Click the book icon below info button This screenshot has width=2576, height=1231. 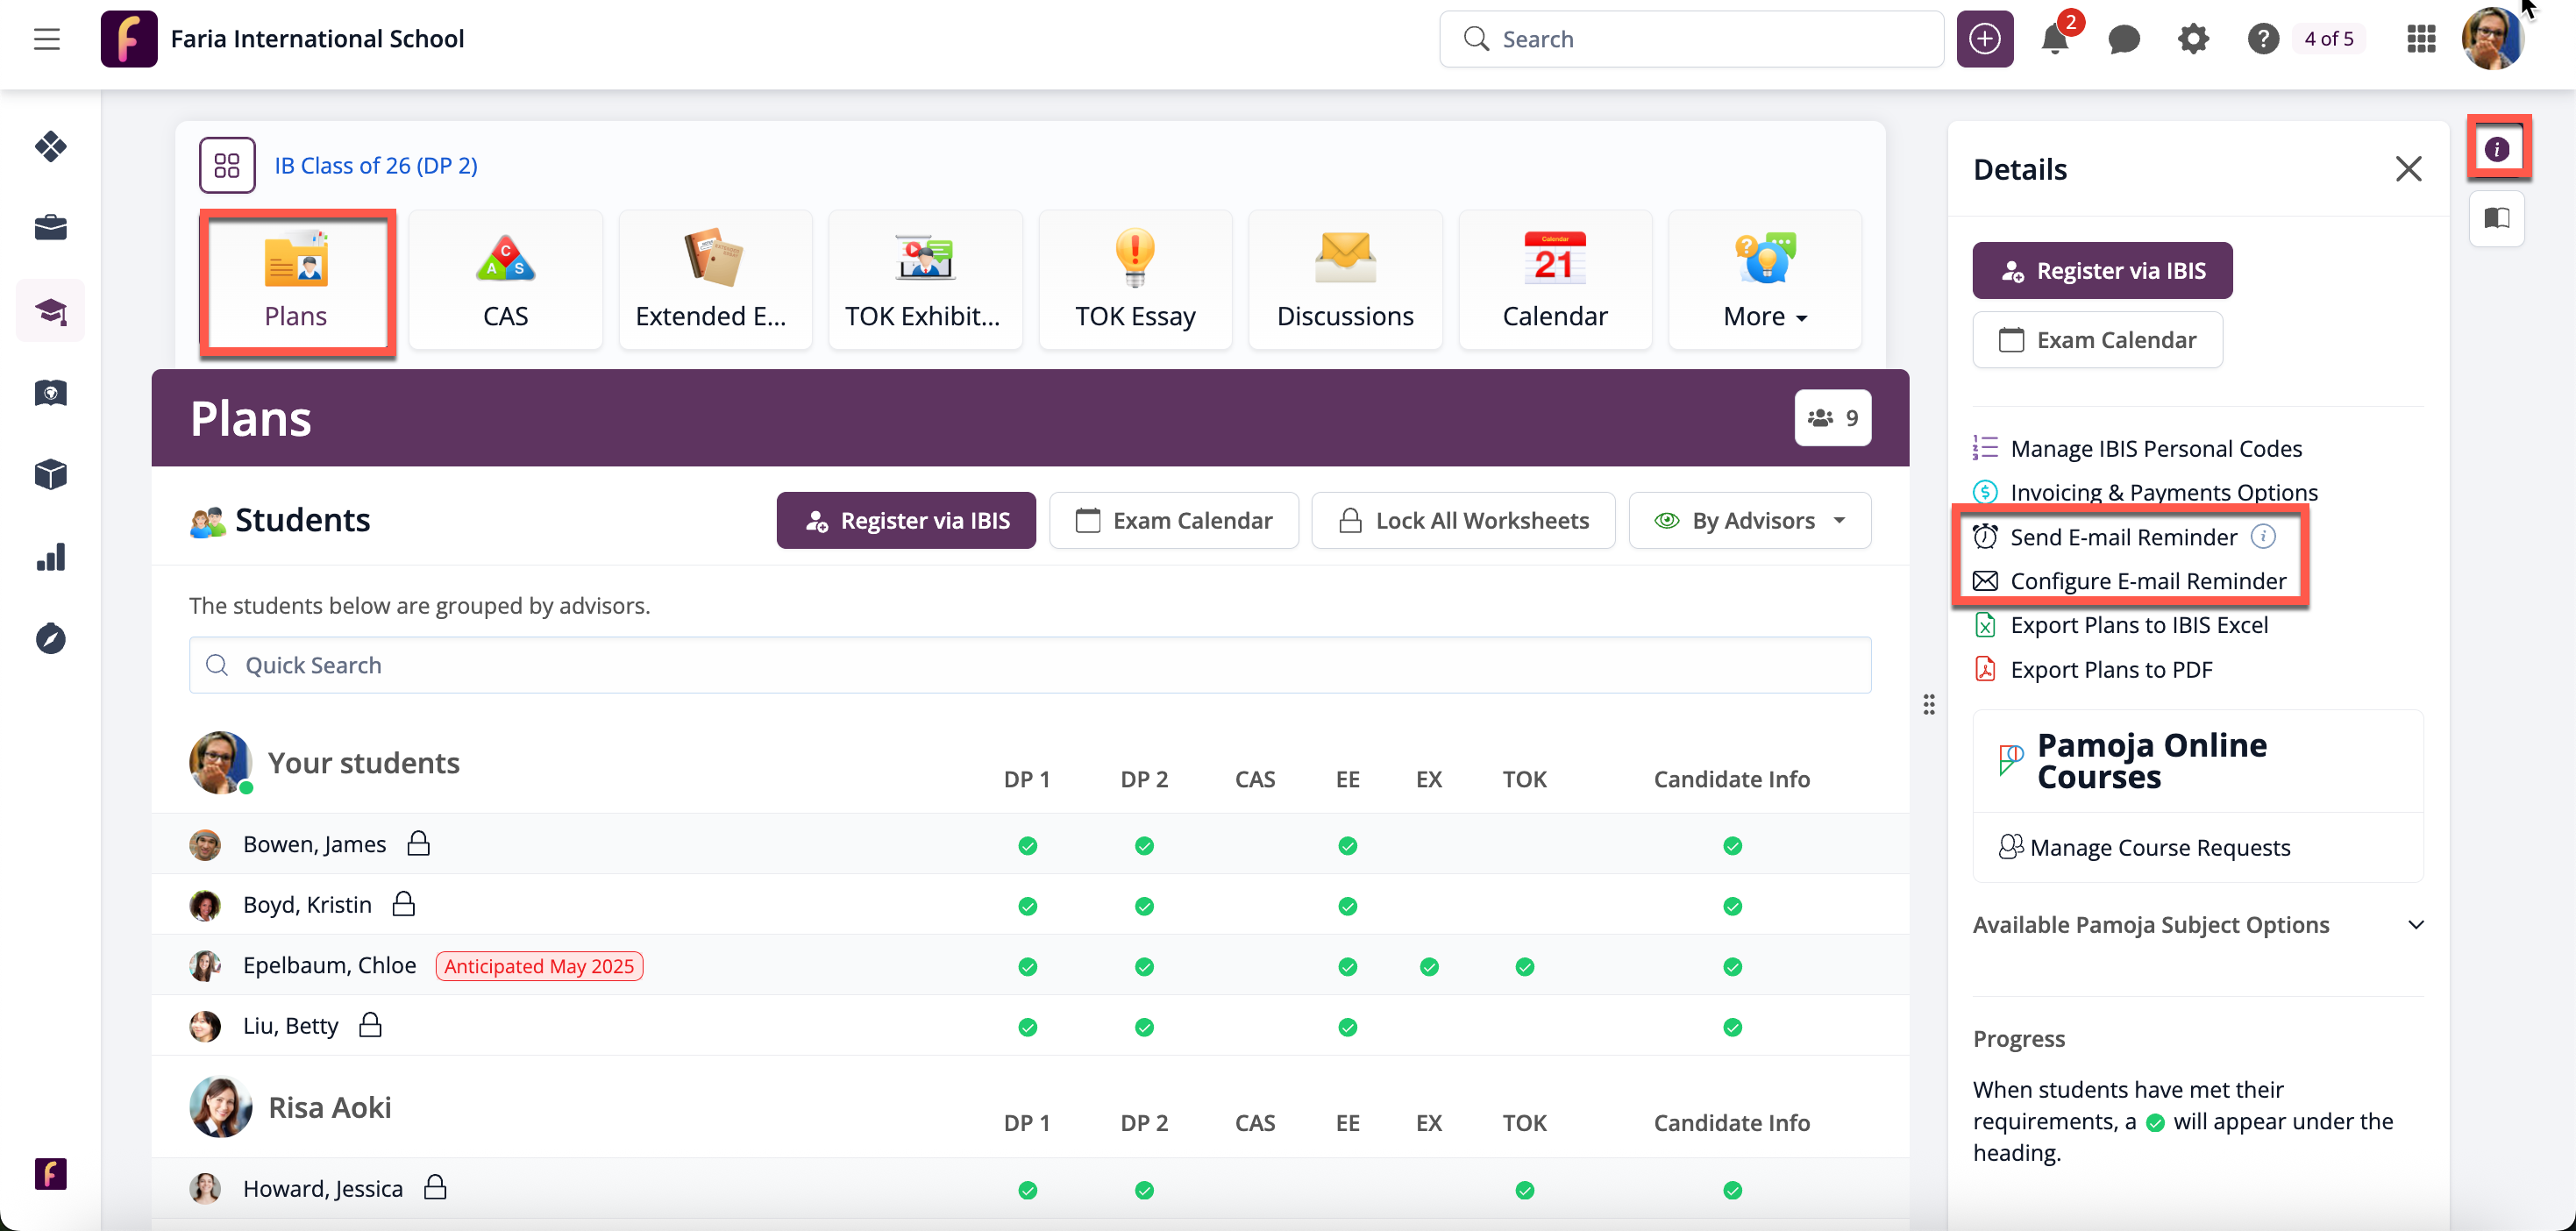click(x=2496, y=218)
